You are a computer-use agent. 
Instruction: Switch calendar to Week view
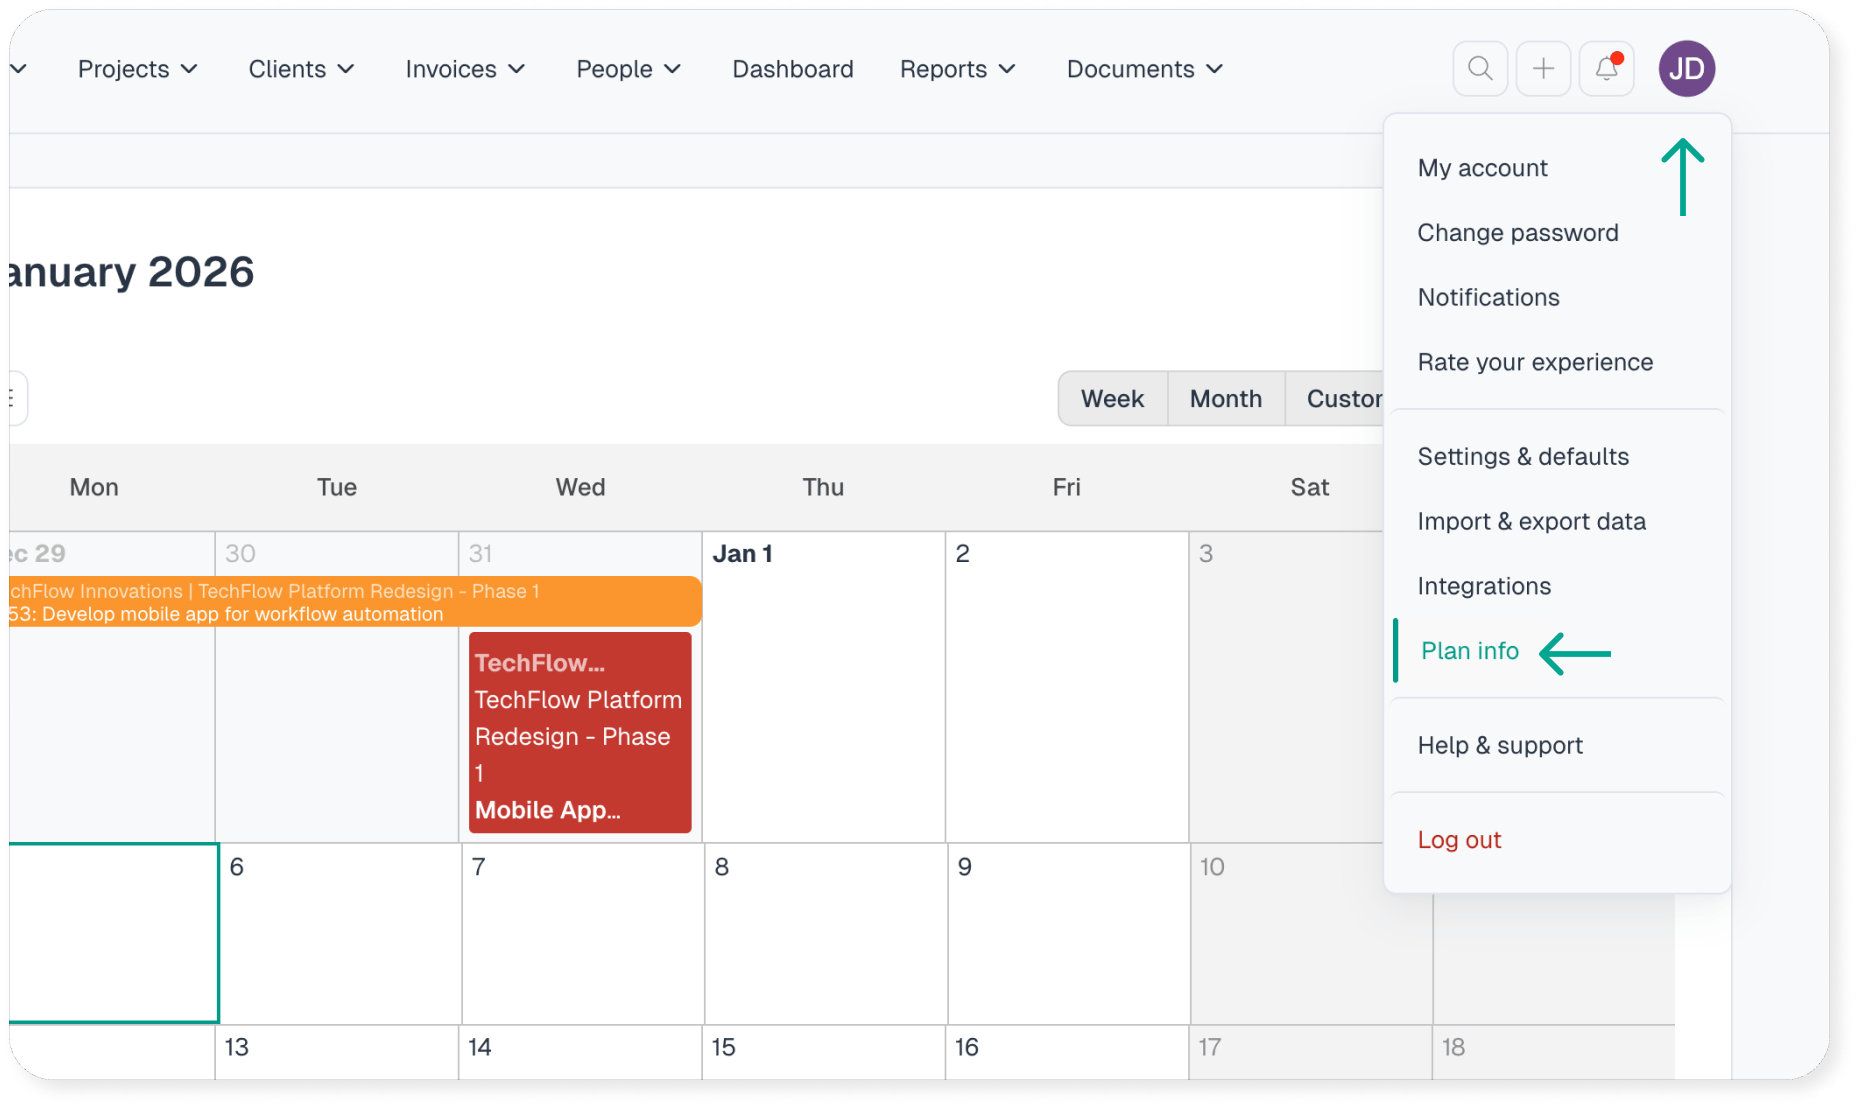tap(1112, 399)
